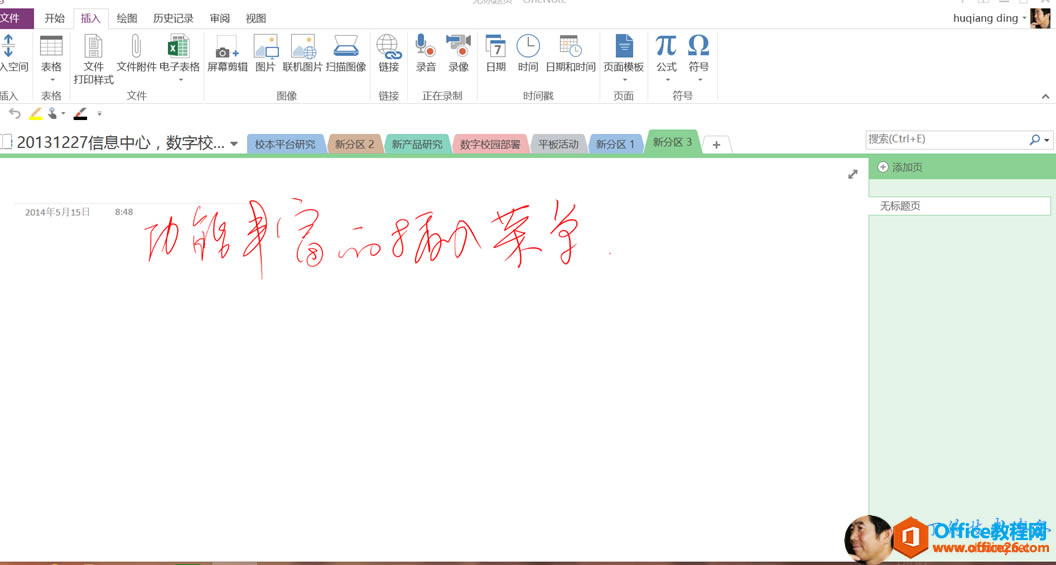Screen dimensions: 1056x565
Task: Click the page date 2014年5月15日
Action: coord(57,212)
